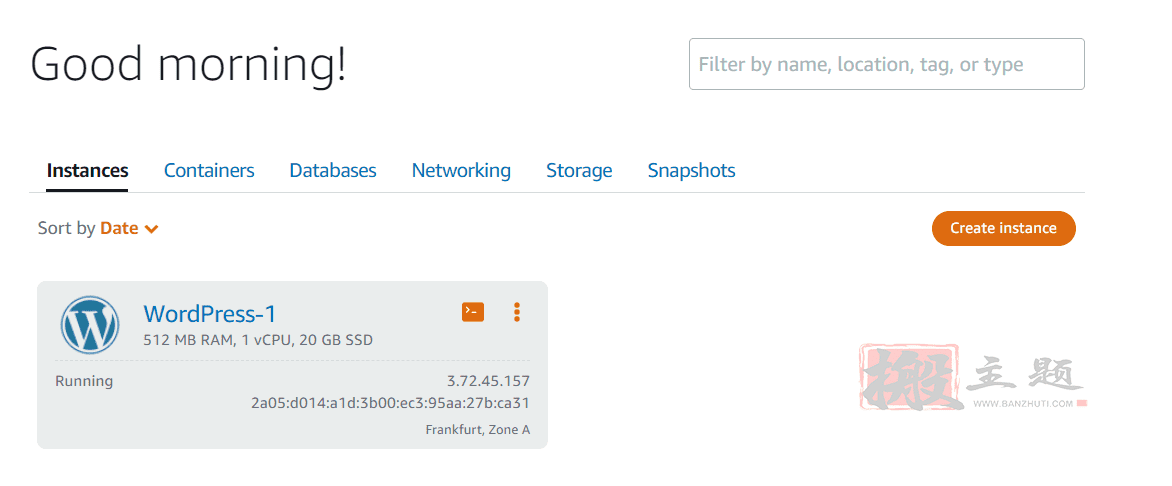Click the WordPress logo icon on the instance card
The image size is (1172, 486).
click(90, 324)
